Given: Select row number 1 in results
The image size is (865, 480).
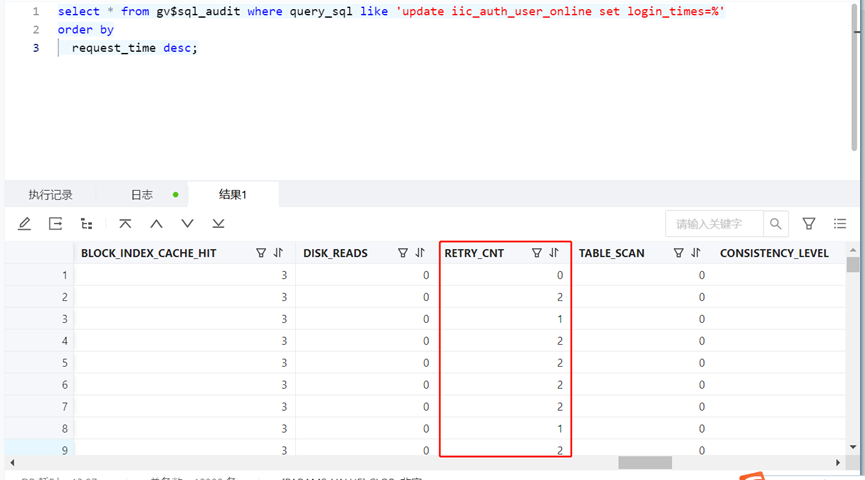Looking at the screenshot, I should [x=39, y=275].
